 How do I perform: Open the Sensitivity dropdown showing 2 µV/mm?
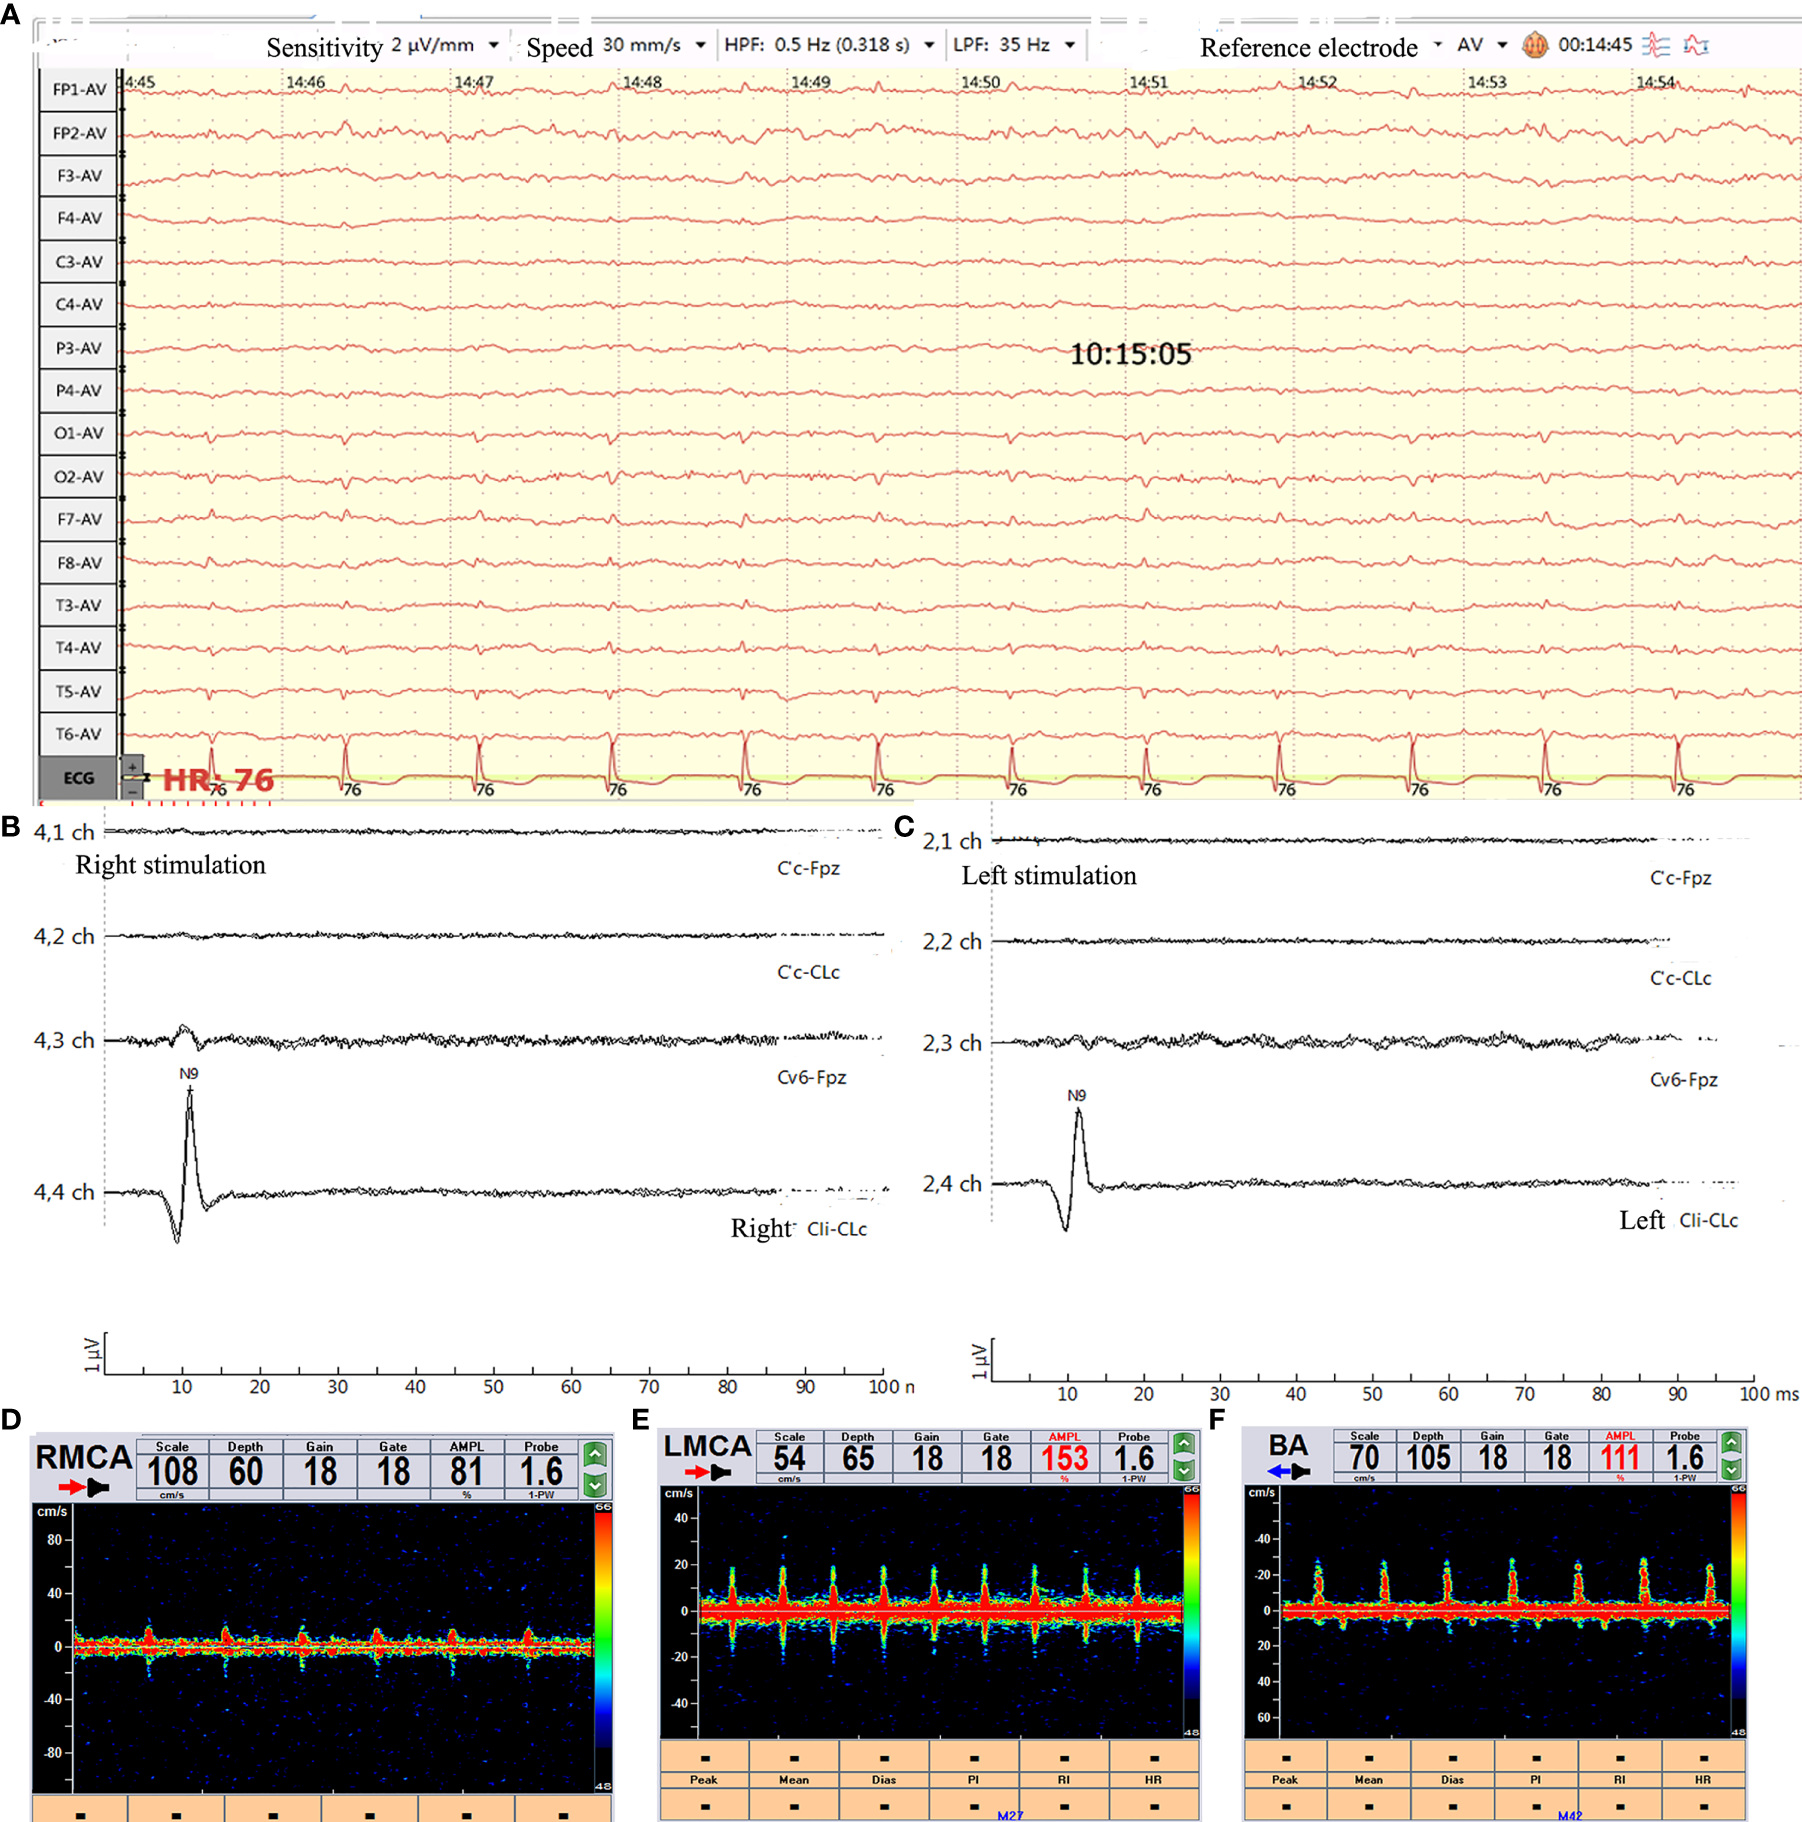point(493,45)
